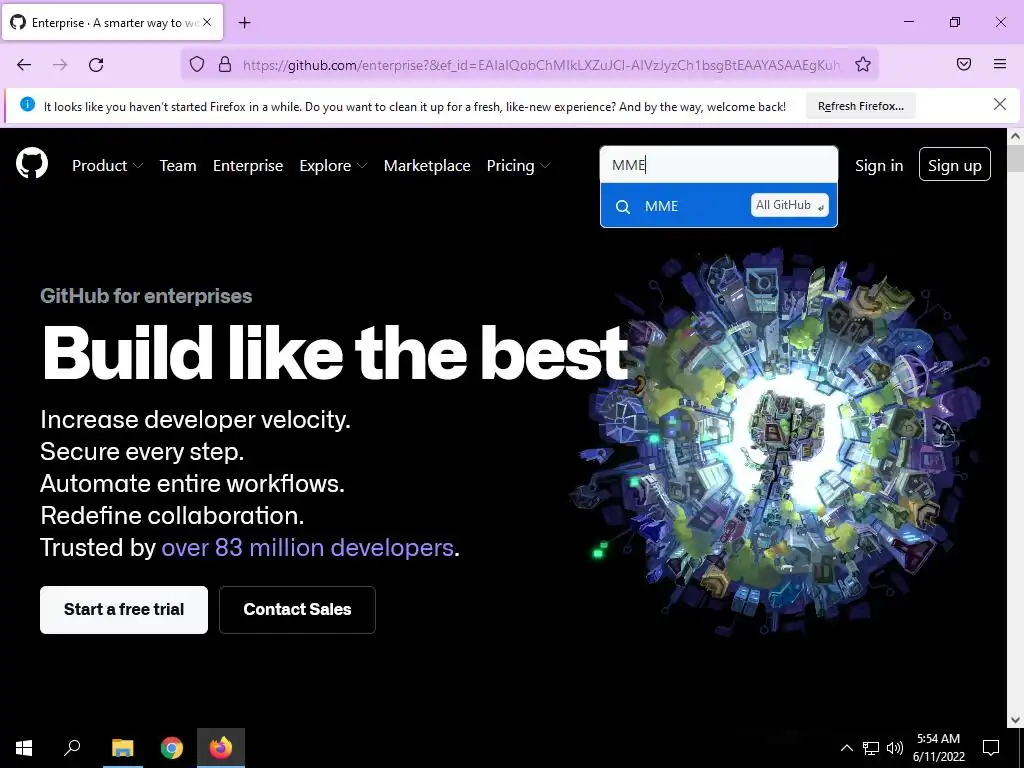Launch File Explorer from taskbar
The width and height of the screenshot is (1024, 768).
[122, 748]
